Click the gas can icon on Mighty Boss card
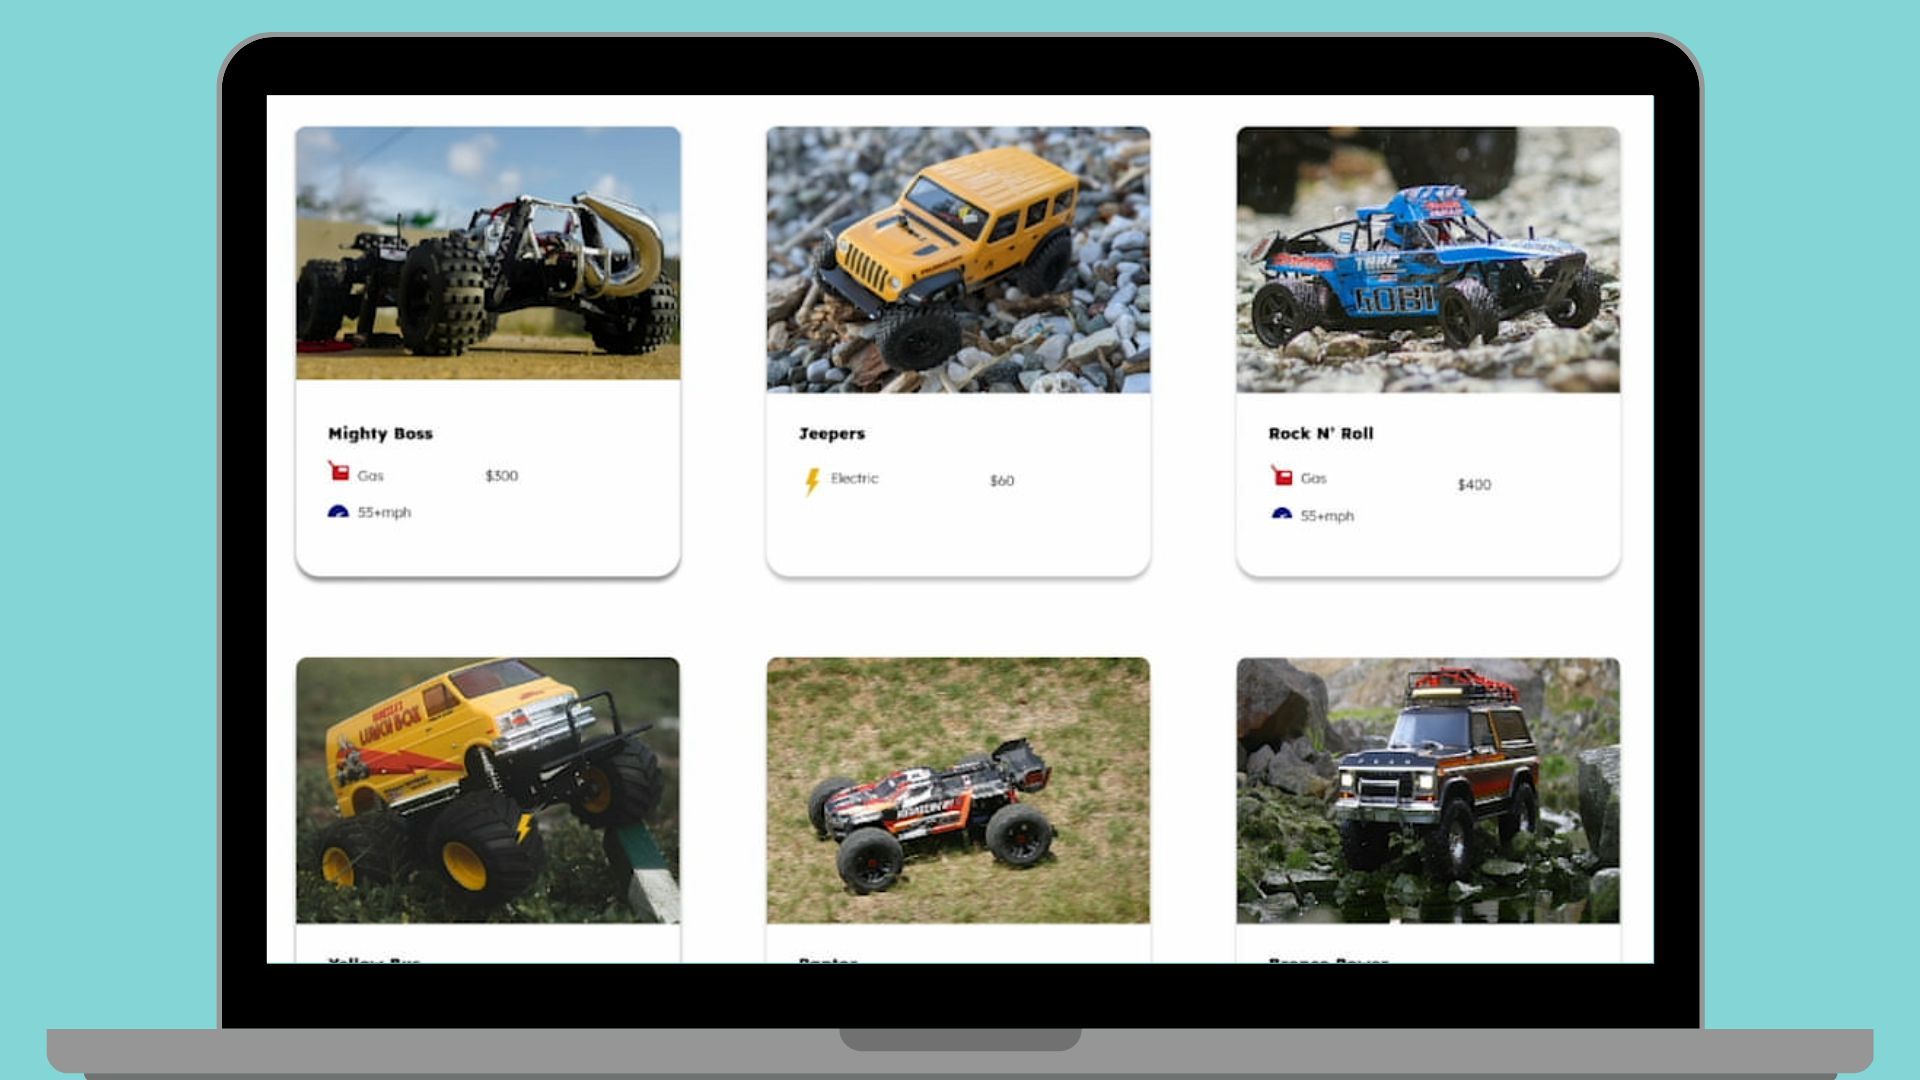Image resolution: width=1920 pixels, height=1080 pixels. click(x=338, y=471)
